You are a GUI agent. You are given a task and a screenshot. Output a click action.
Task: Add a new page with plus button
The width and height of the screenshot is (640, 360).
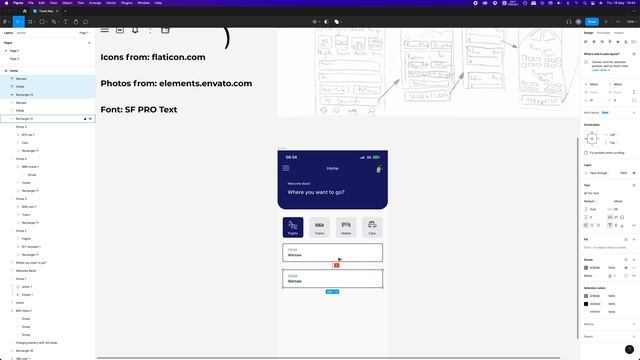pyautogui.click(x=89, y=42)
